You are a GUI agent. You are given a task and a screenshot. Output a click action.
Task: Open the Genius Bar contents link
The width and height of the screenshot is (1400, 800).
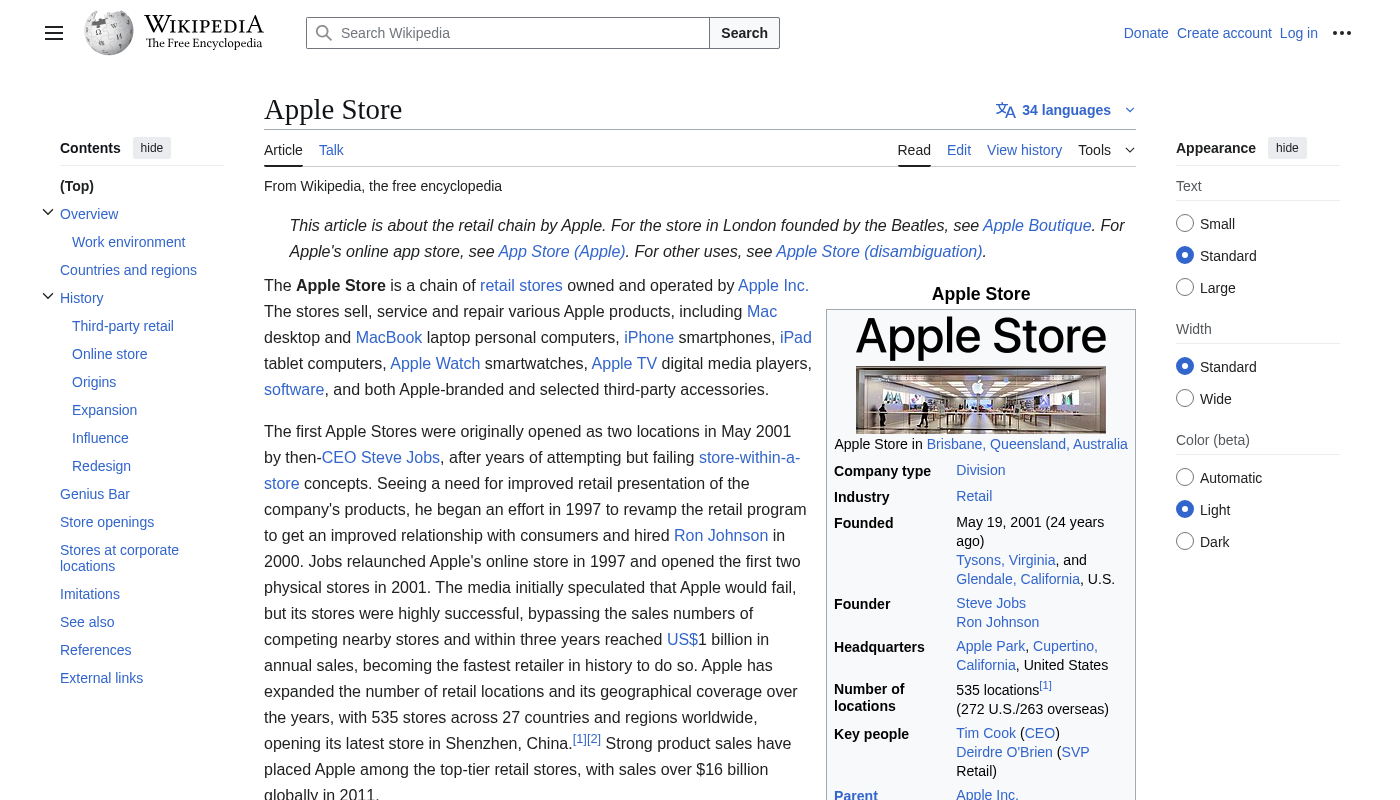[95, 494]
